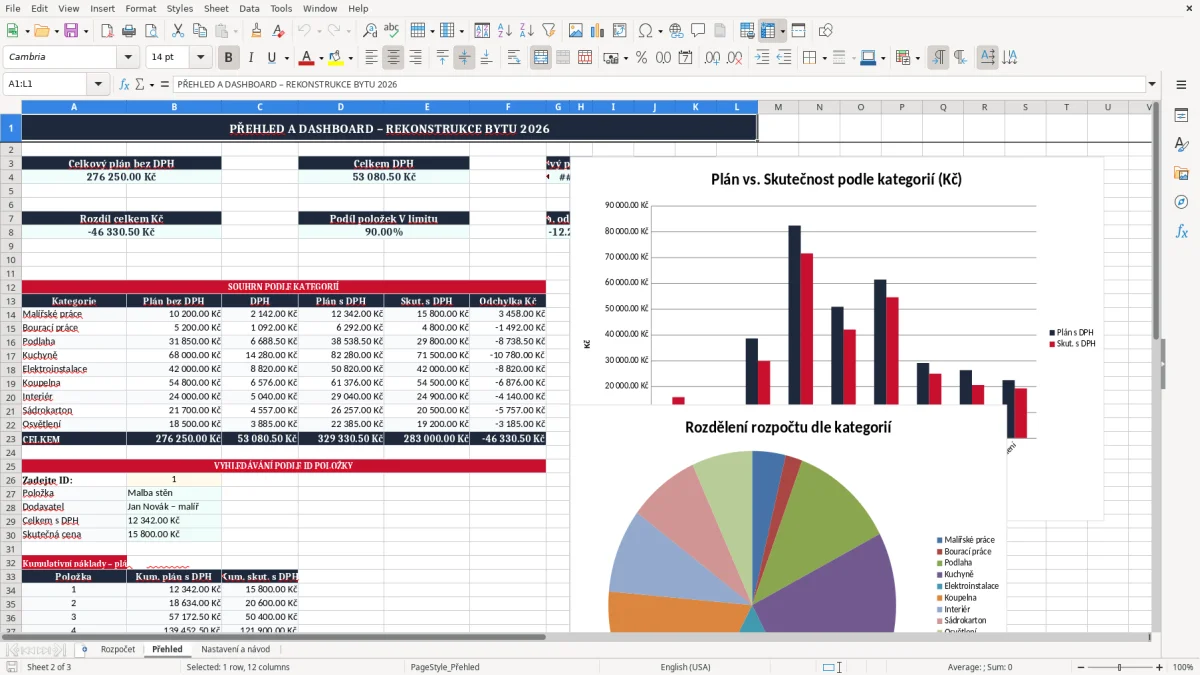Open Find & Replace

point(370,31)
